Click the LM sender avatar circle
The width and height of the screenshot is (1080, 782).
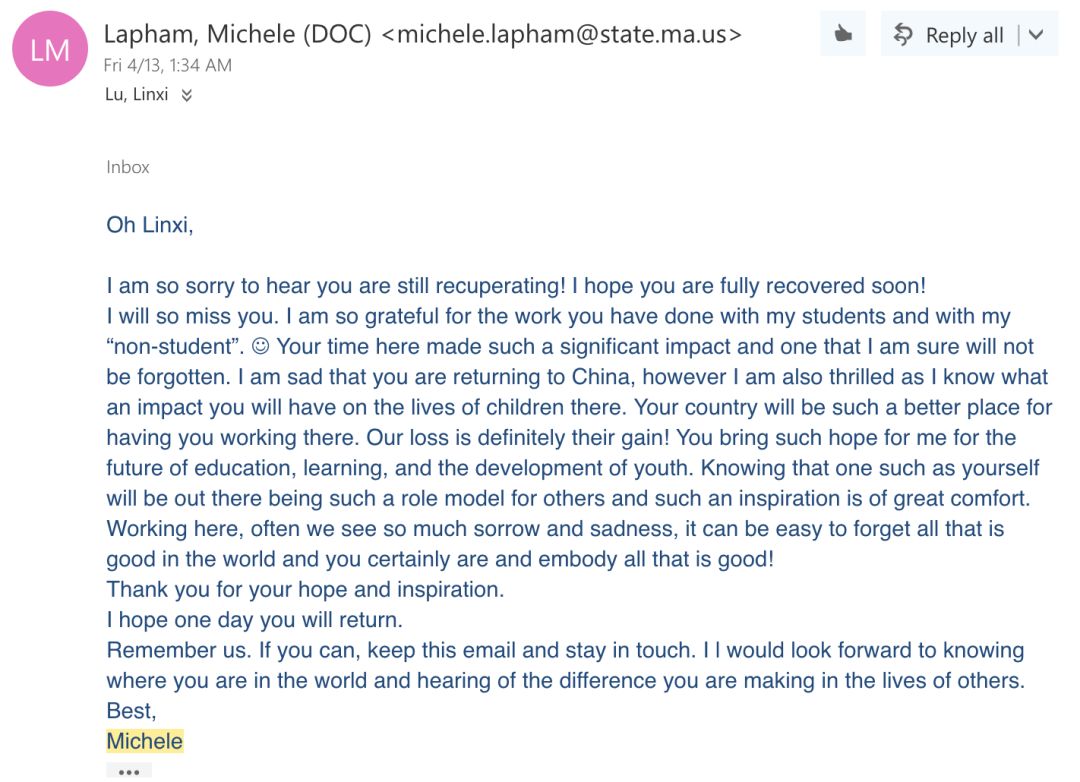(x=50, y=49)
